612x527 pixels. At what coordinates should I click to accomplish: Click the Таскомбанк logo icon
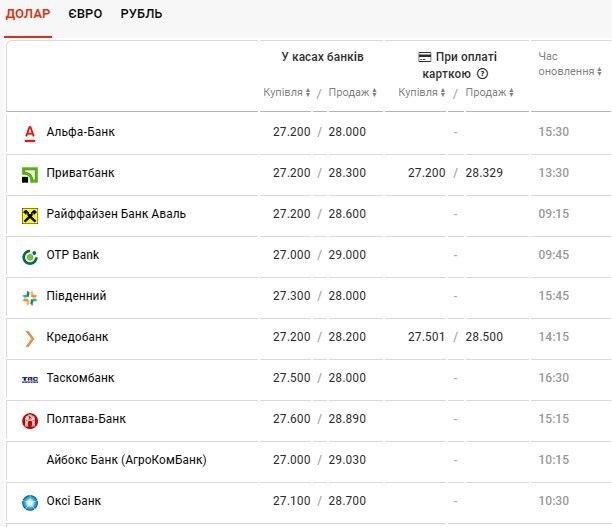point(29,379)
